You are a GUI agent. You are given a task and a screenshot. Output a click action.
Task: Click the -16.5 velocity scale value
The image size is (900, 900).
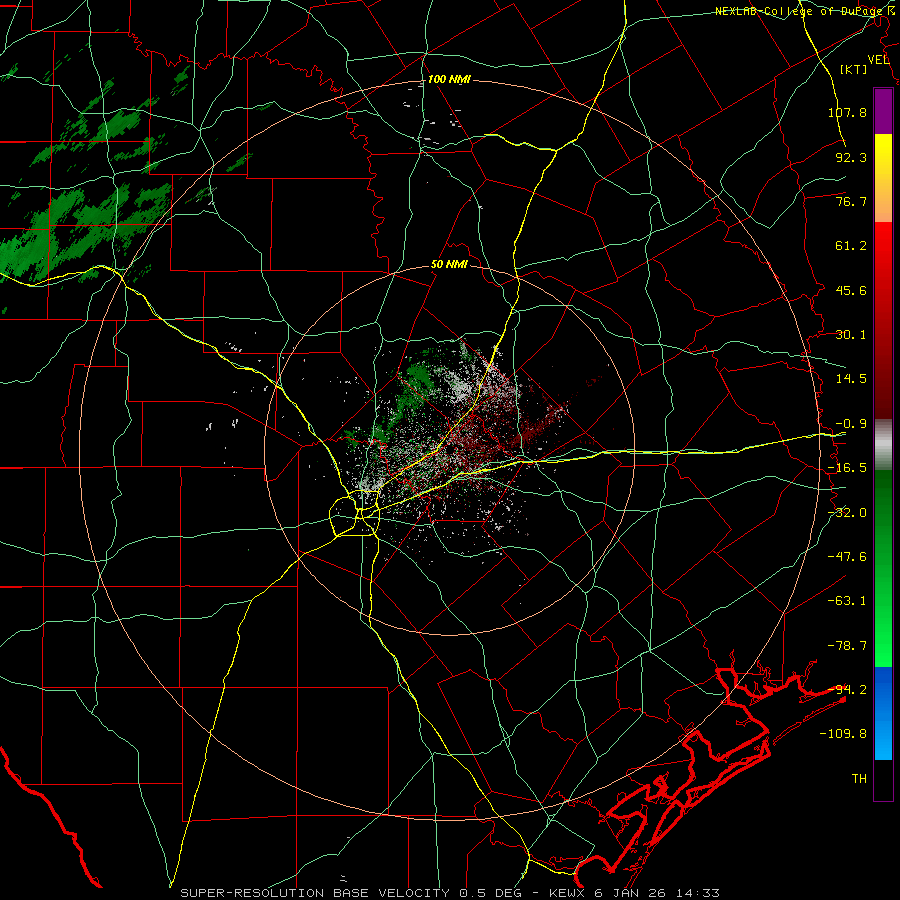pyautogui.click(x=847, y=468)
